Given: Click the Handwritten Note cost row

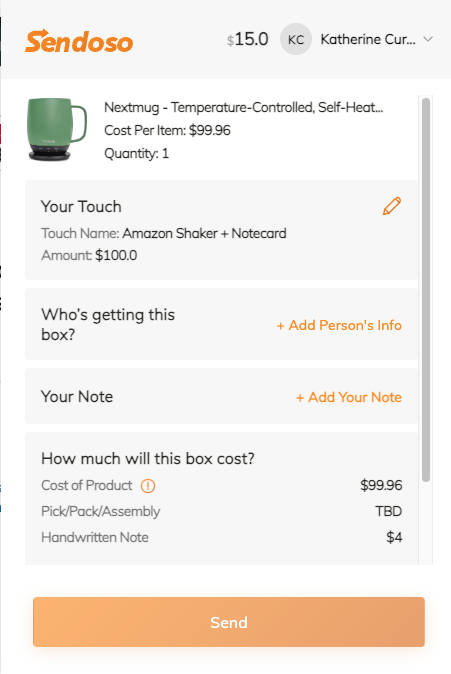Looking at the screenshot, I should tap(221, 537).
